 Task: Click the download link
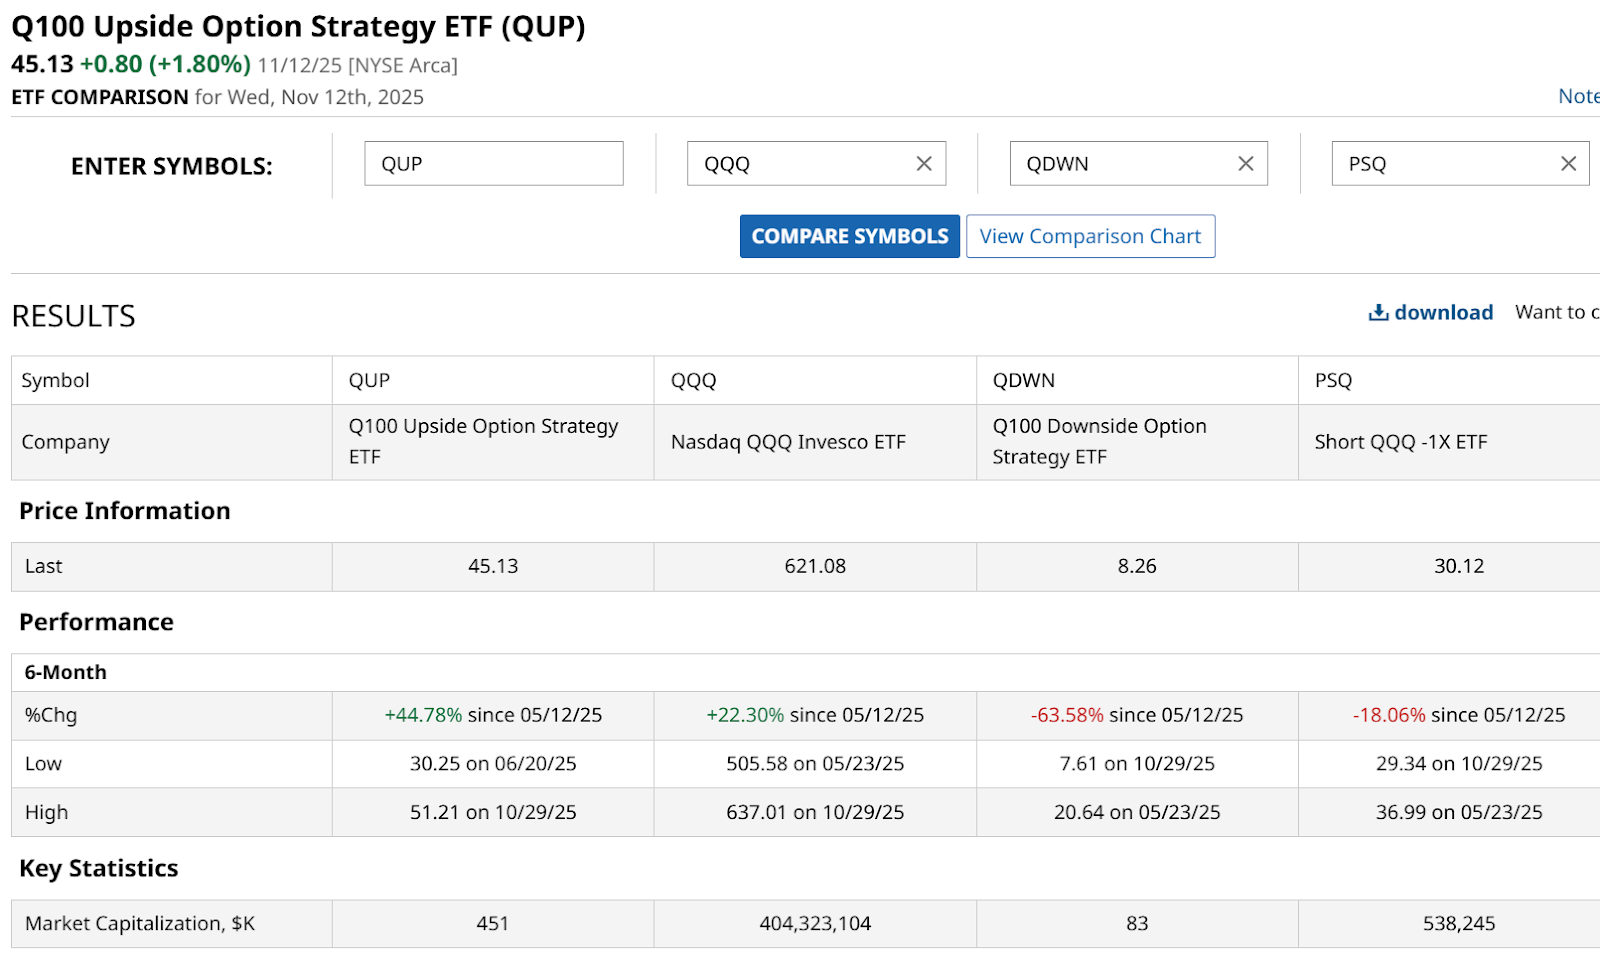[1444, 313]
